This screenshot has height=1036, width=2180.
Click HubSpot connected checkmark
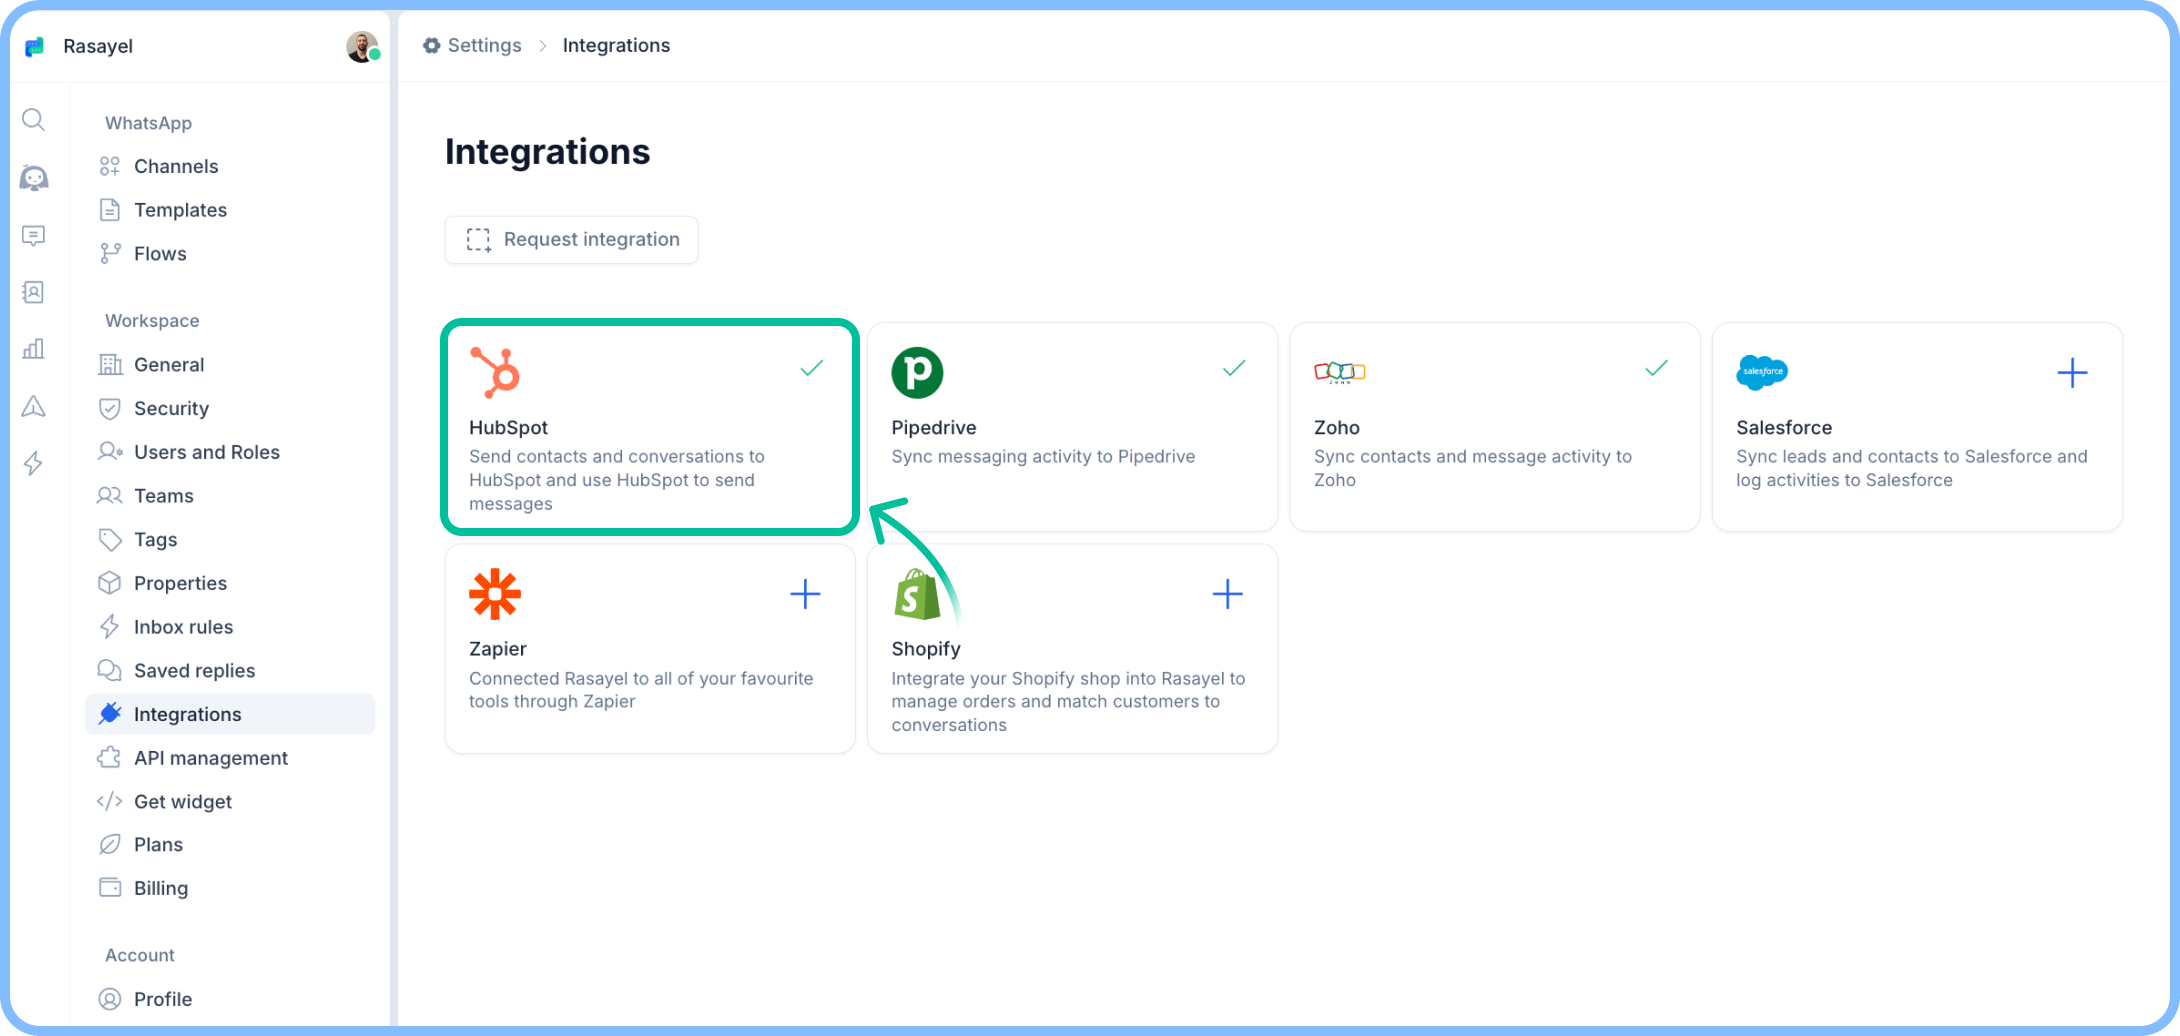coord(812,368)
